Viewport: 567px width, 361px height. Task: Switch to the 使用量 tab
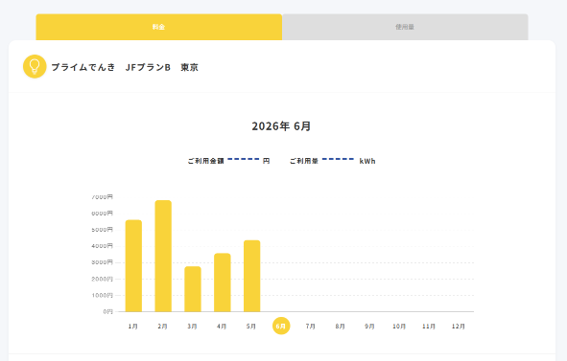coord(405,27)
